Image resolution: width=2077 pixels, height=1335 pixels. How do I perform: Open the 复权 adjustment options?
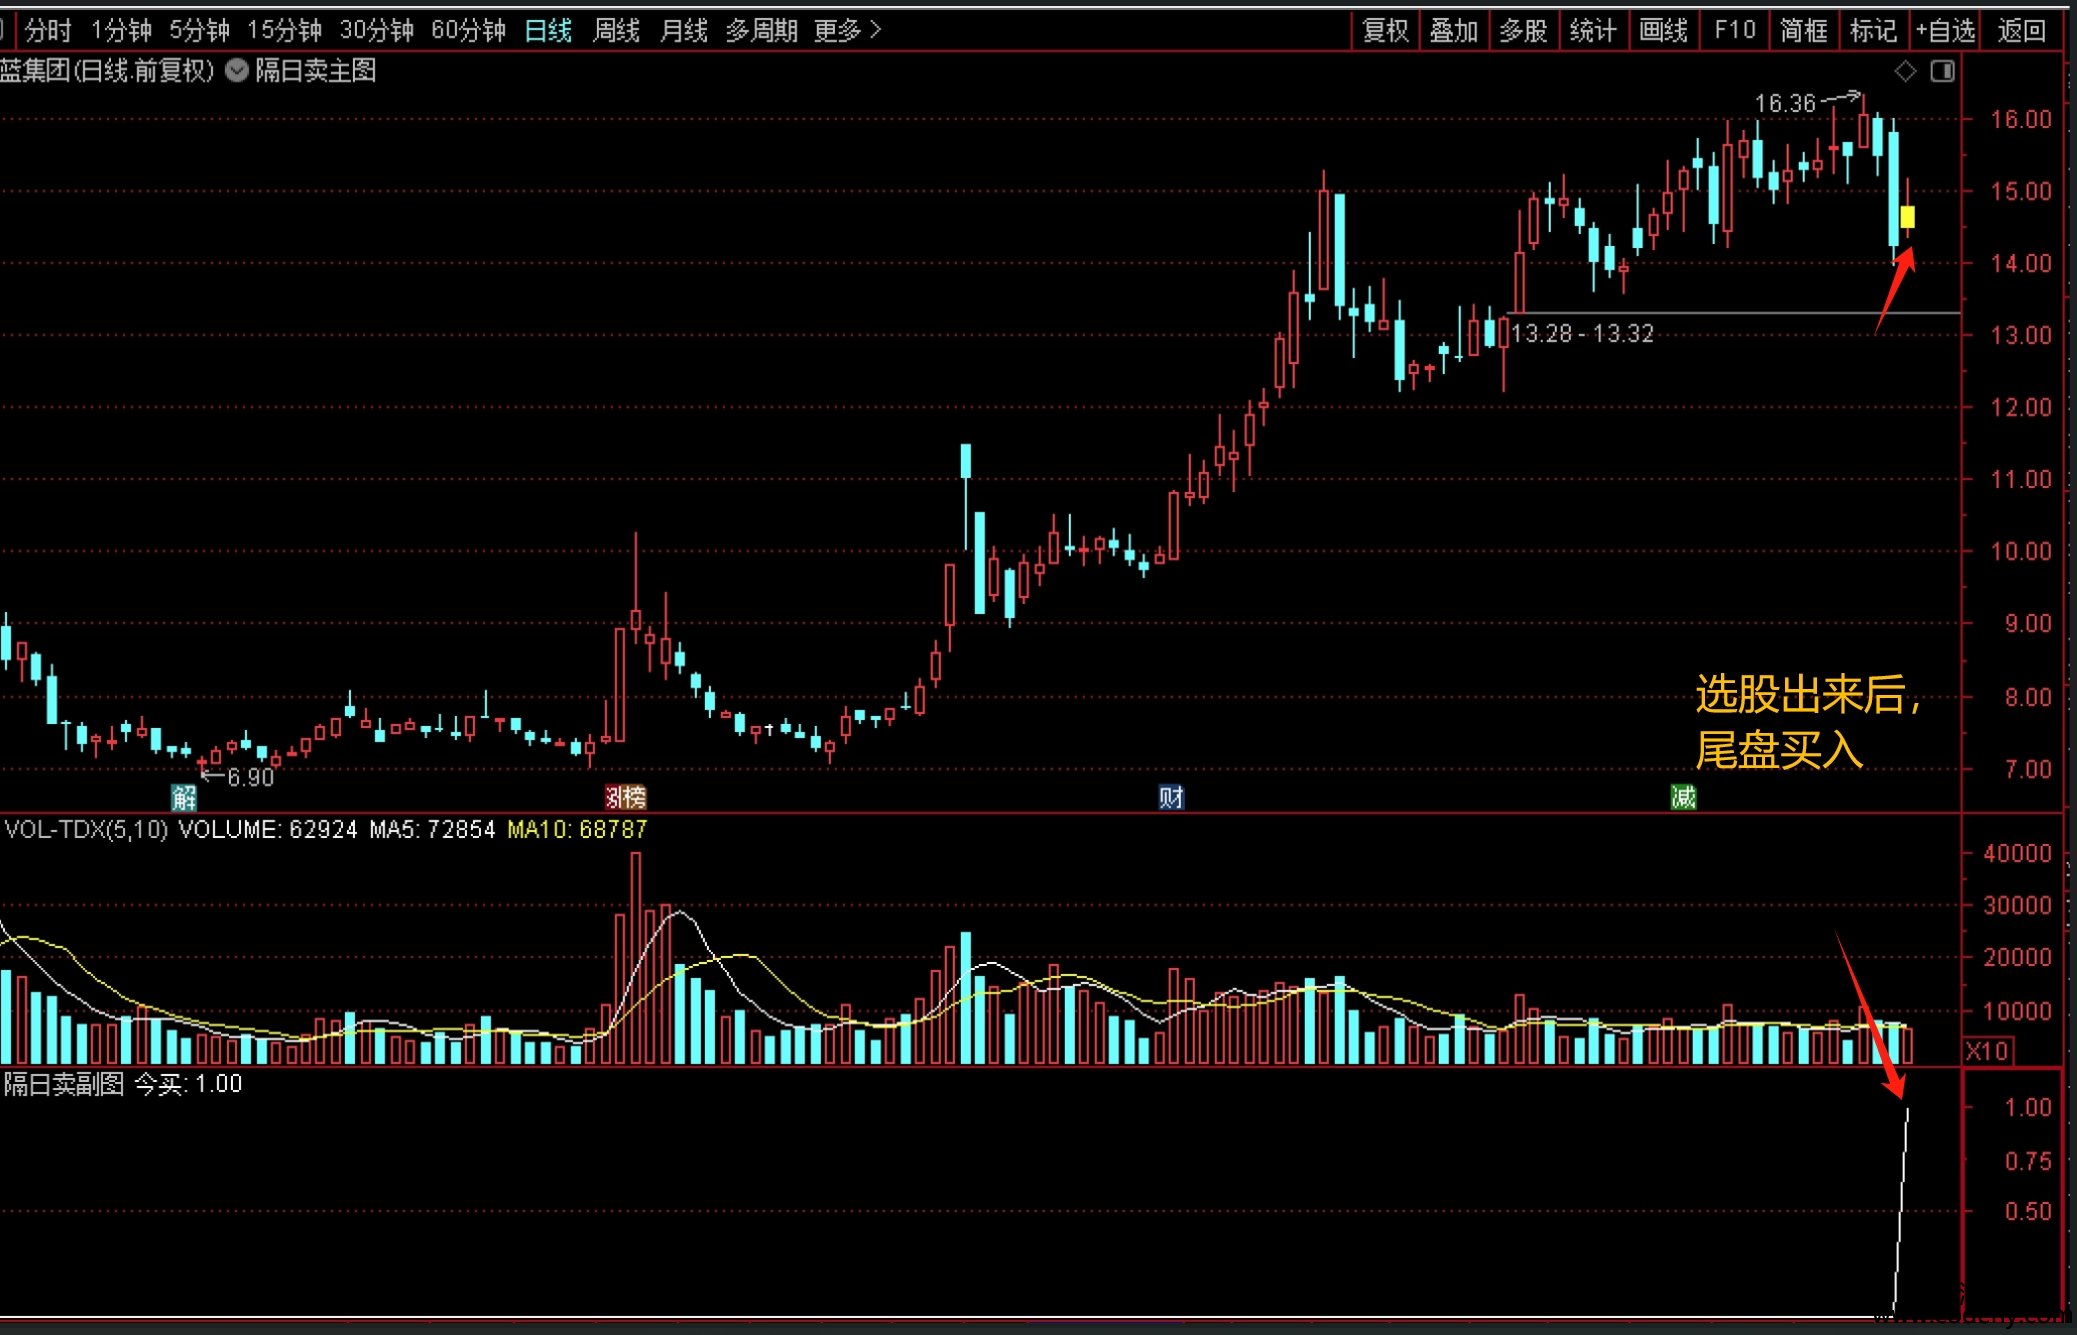(x=1385, y=31)
